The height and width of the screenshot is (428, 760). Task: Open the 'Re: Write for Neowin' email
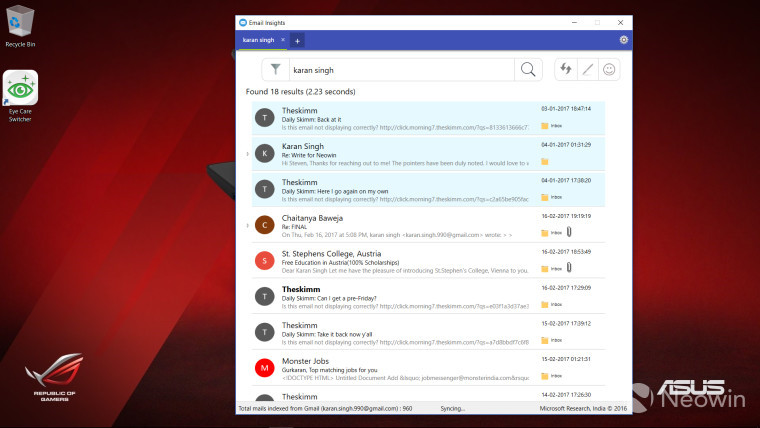[428, 154]
